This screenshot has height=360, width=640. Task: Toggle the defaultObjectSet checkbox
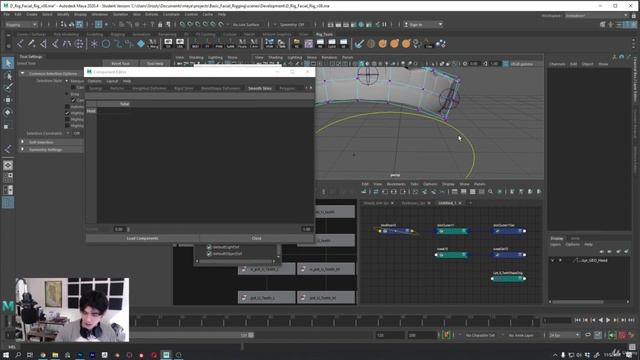point(209,253)
